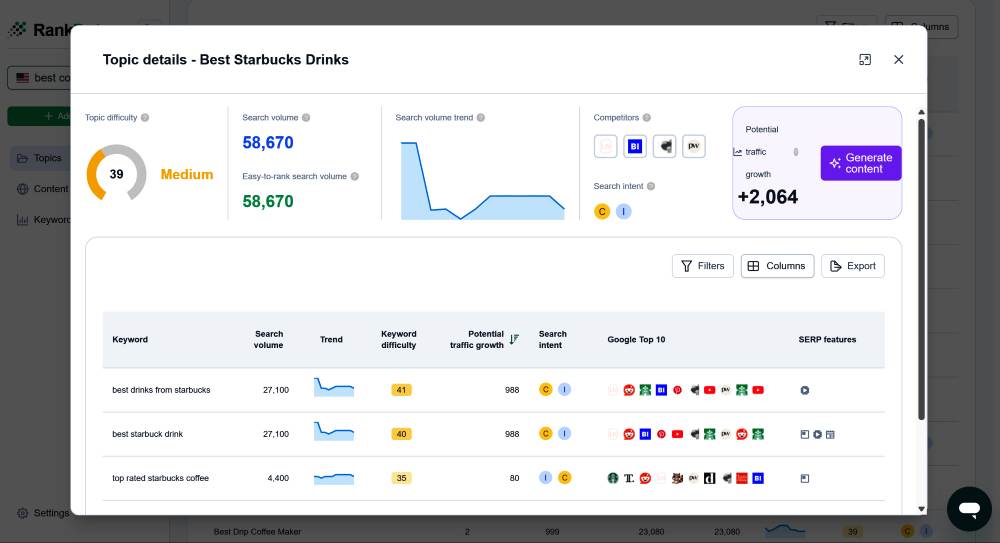The width and height of the screenshot is (1000, 543).
Task: Click the Starbucks icon in 'top rated starbucks coffee' row
Action: (613, 478)
